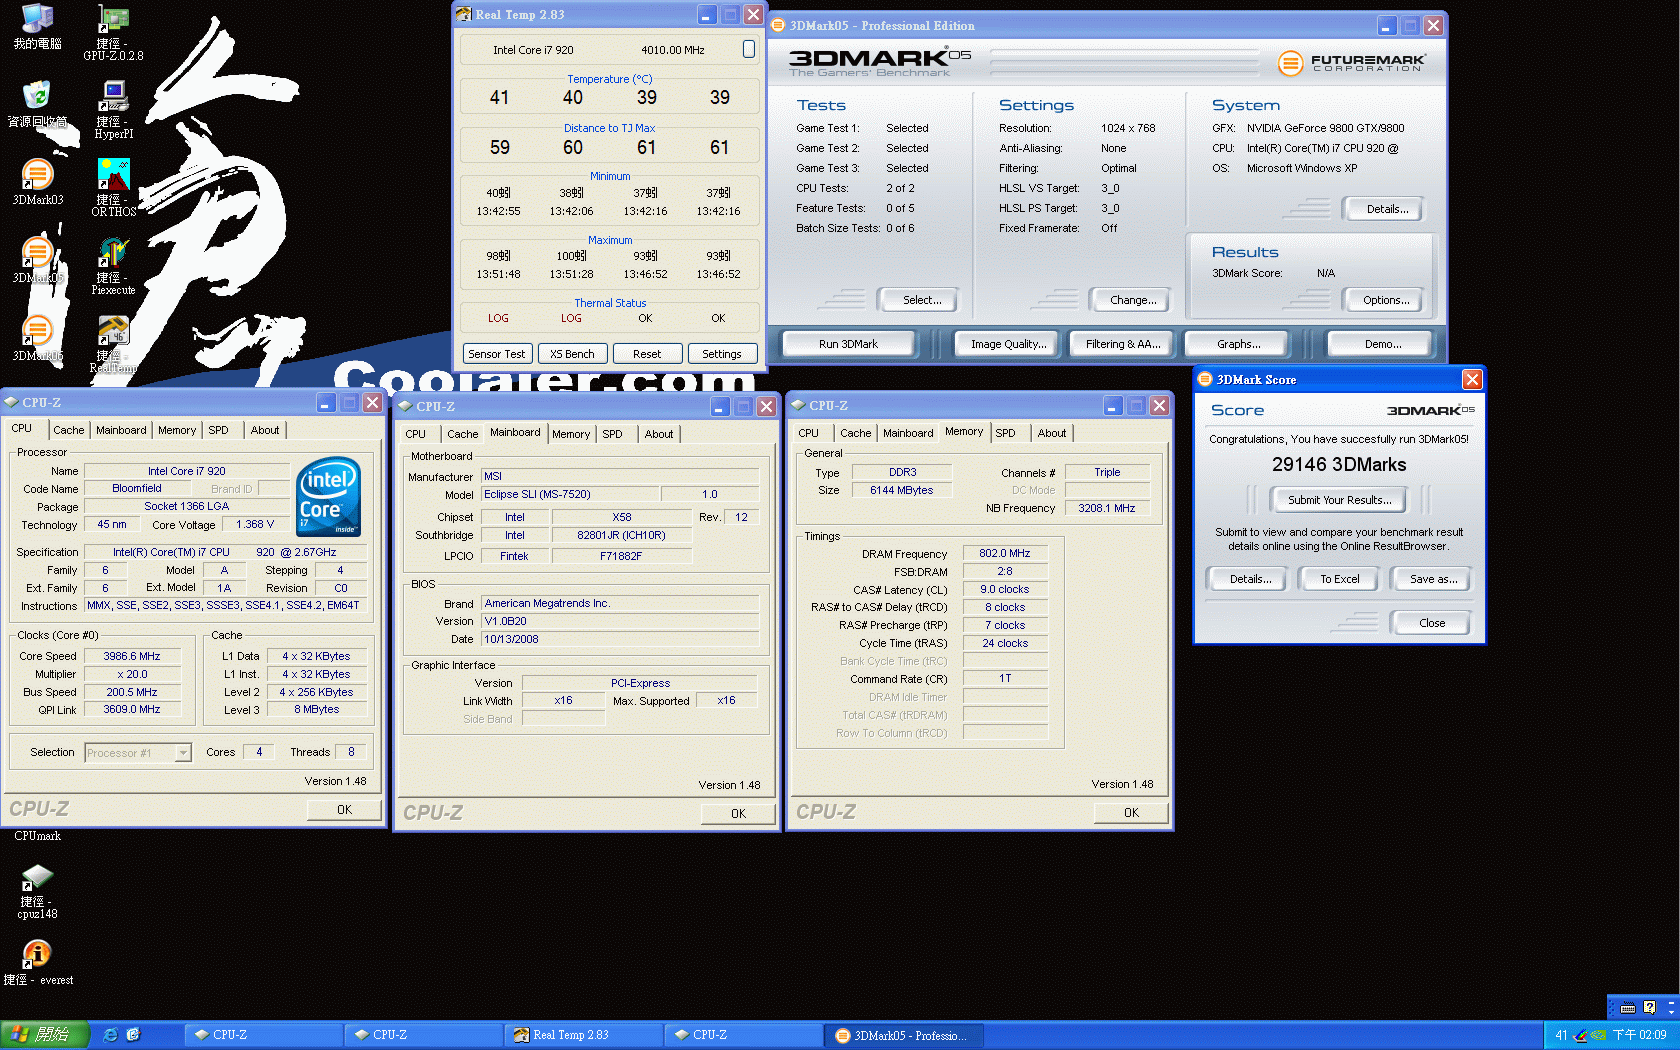This screenshot has height=1050, width=1680.
Task: Click the Core Speed value 3986.6 MHz
Action: click(132, 656)
